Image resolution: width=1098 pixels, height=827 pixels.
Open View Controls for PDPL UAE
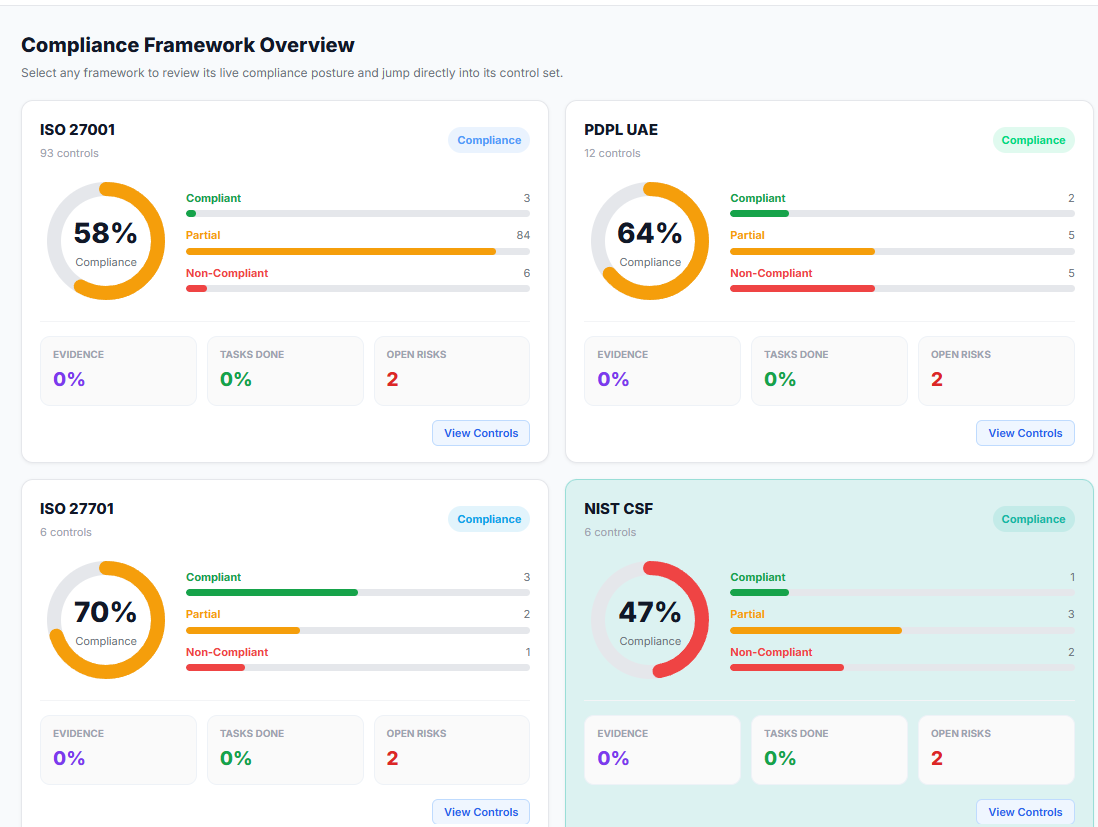(x=1025, y=433)
